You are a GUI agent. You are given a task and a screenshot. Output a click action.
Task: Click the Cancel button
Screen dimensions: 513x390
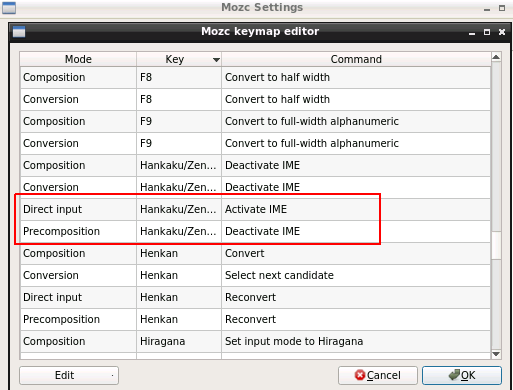[x=378, y=375]
